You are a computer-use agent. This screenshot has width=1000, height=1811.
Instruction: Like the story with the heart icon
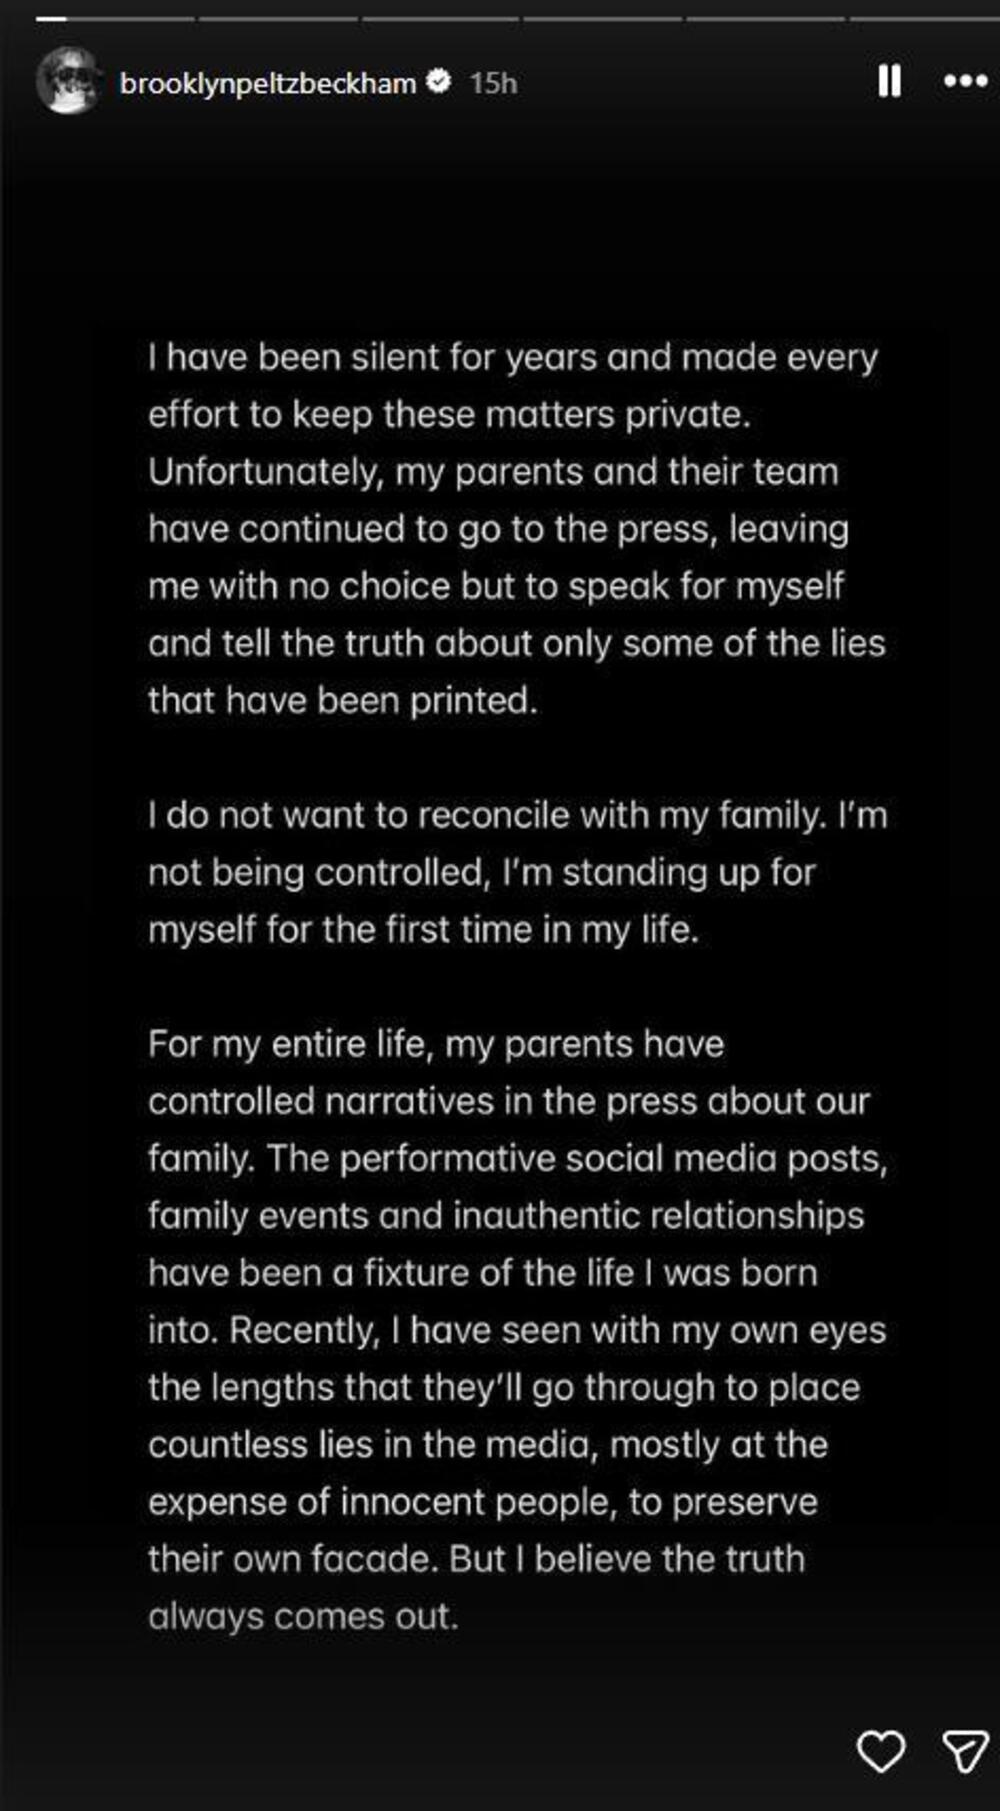click(881, 1751)
